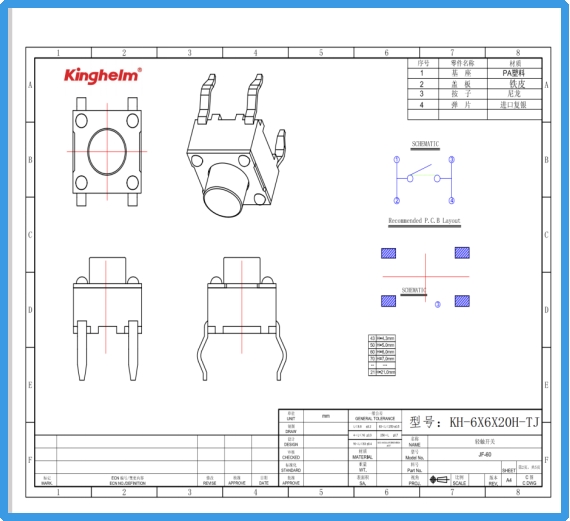Select terminal 1 circle in switch schematic
The height and width of the screenshot is (521, 570).
(397, 159)
